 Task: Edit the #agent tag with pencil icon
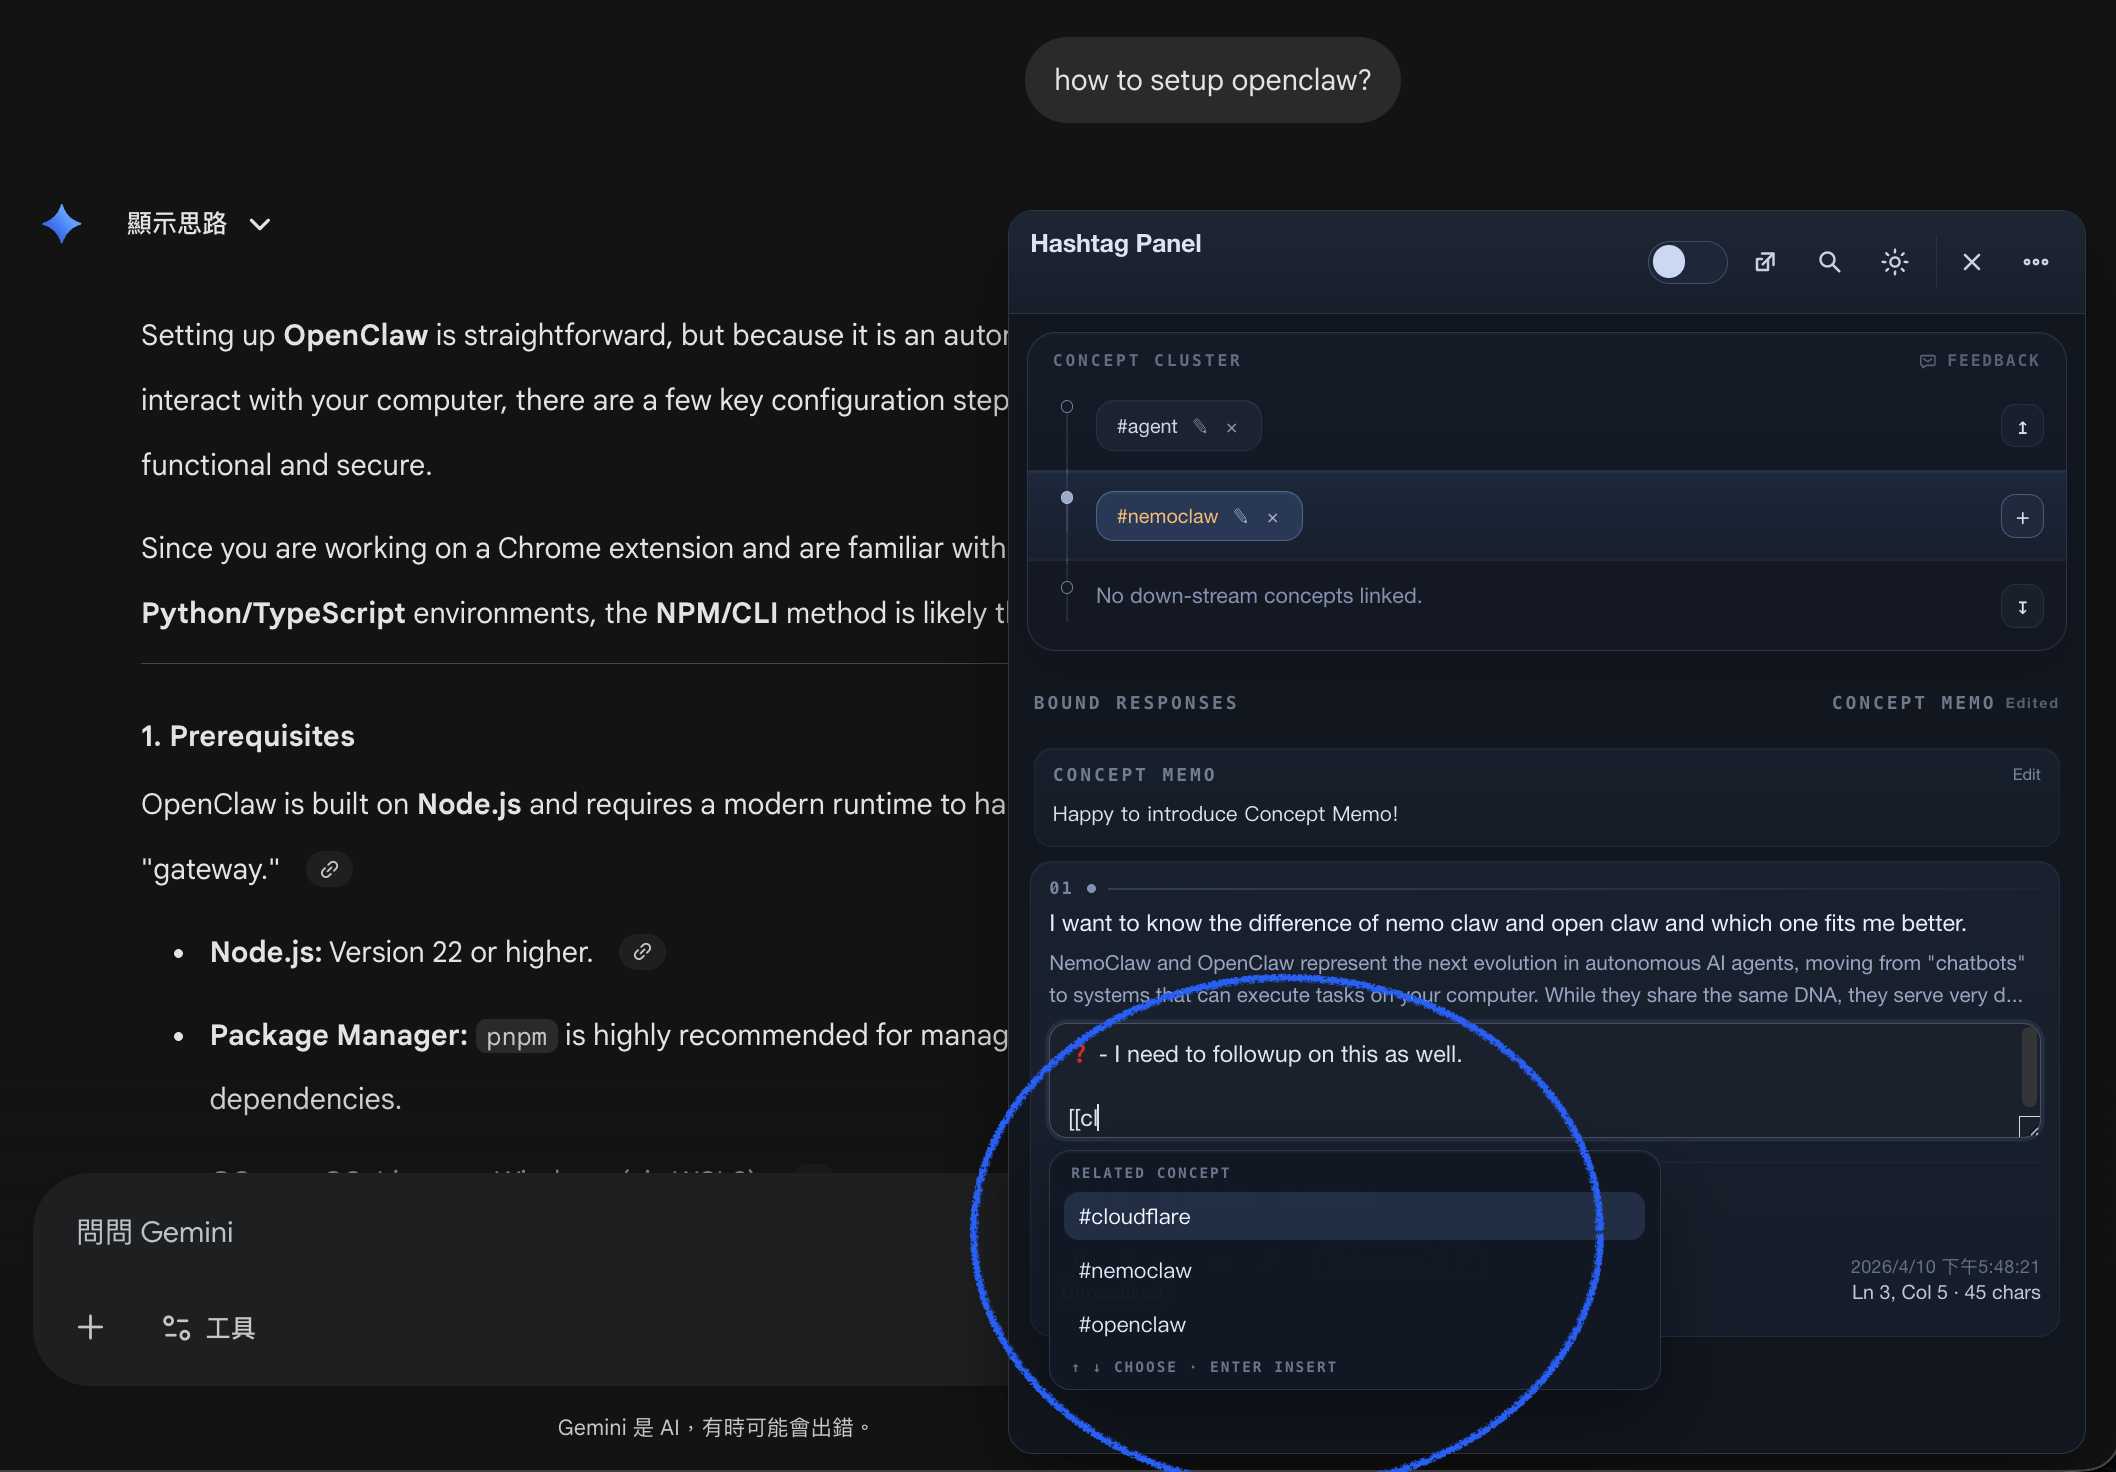[x=1200, y=426]
